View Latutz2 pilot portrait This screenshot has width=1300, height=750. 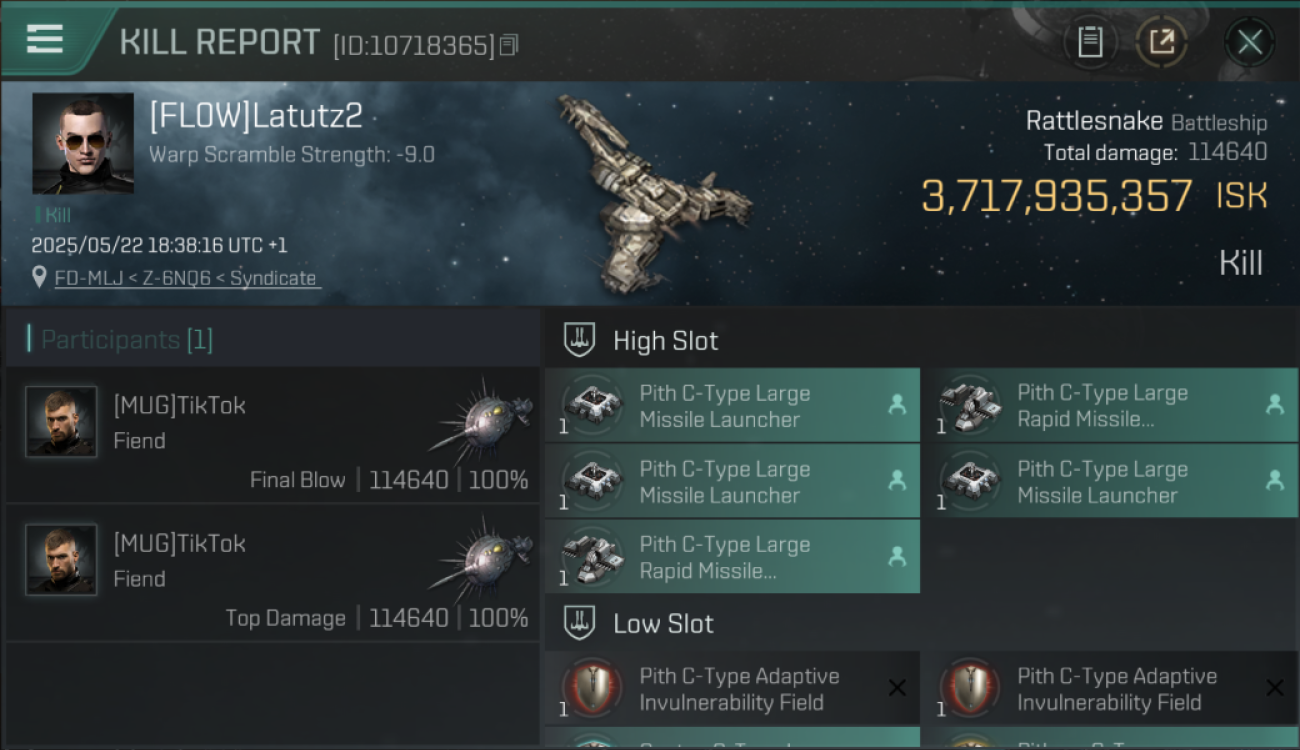tap(83, 143)
